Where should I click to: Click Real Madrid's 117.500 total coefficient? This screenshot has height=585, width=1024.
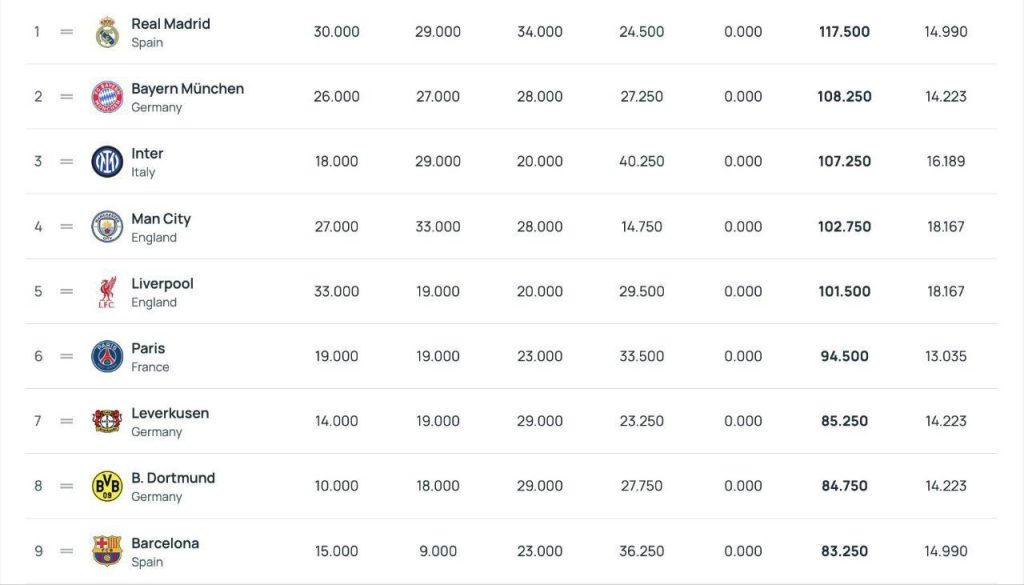point(844,32)
